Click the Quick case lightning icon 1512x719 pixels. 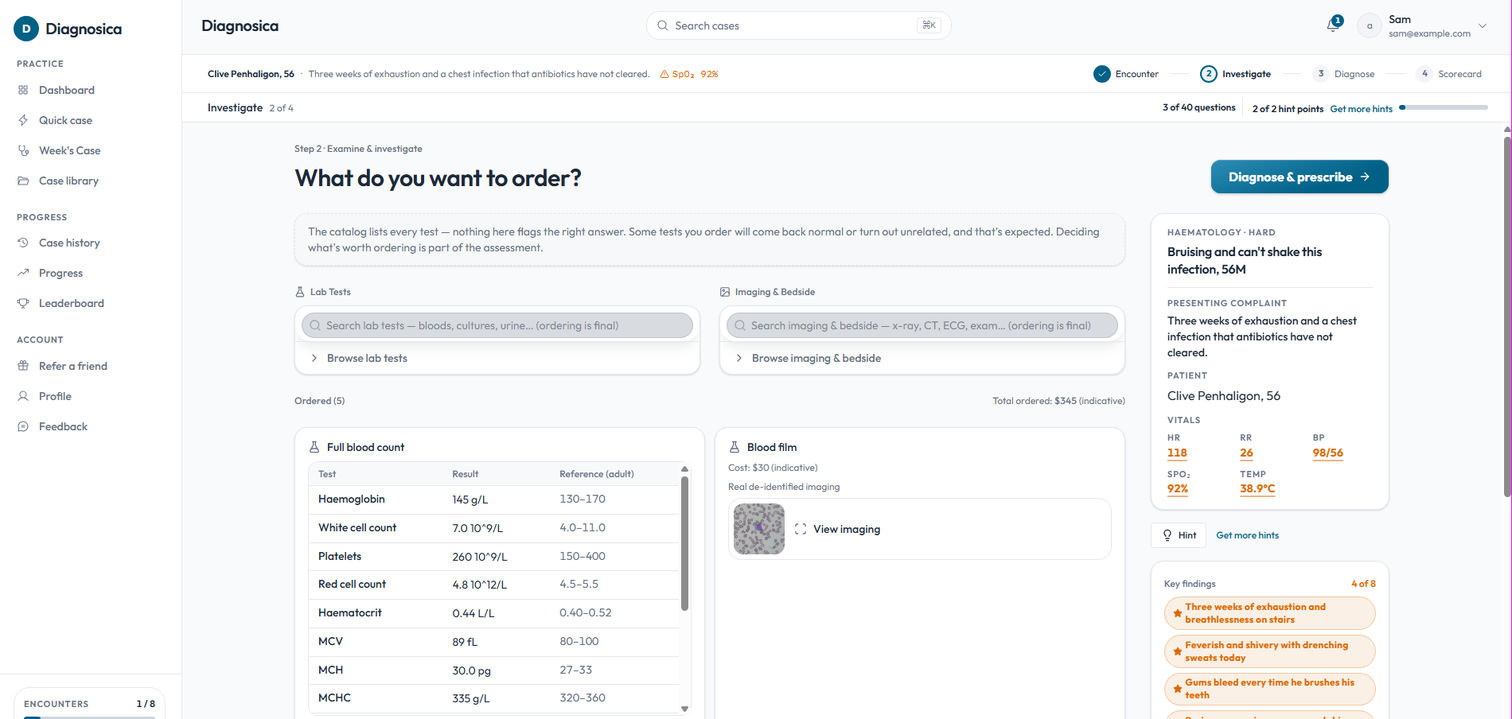pyautogui.click(x=24, y=120)
